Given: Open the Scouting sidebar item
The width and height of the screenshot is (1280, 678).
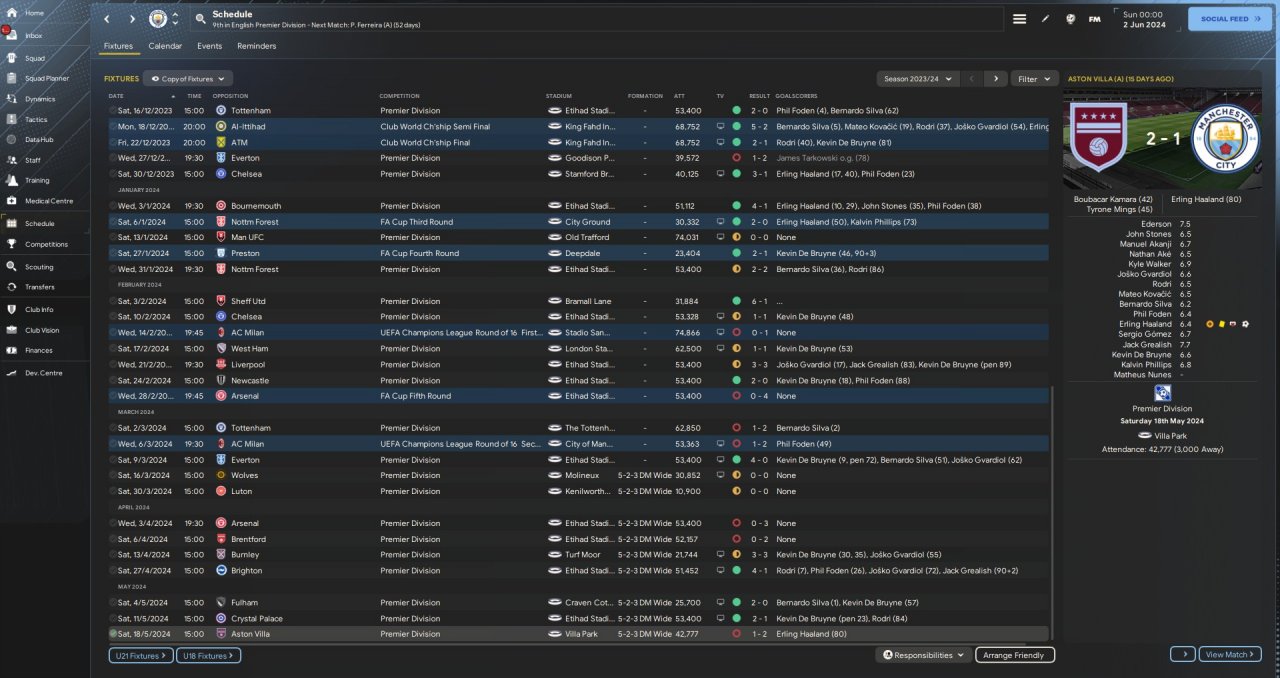Looking at the screenshot, I should point(39,267).
